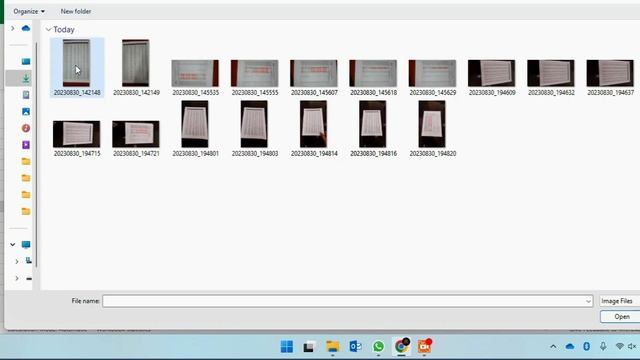The height and width of the screenshot is (360, 640).
Task: Collapse the This PC tree node
Action: point(13,244)
